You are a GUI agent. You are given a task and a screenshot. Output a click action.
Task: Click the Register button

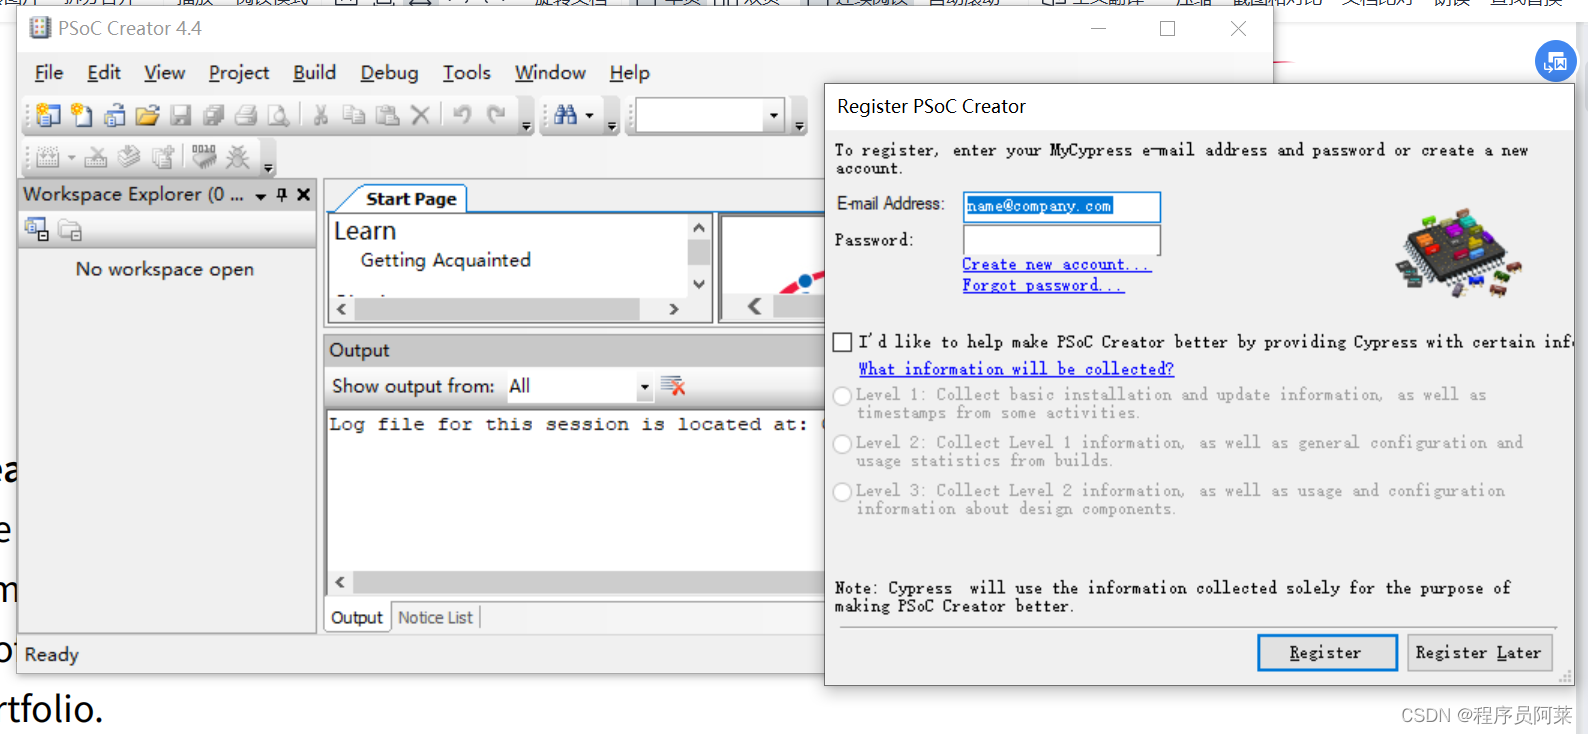(1327, 653)
